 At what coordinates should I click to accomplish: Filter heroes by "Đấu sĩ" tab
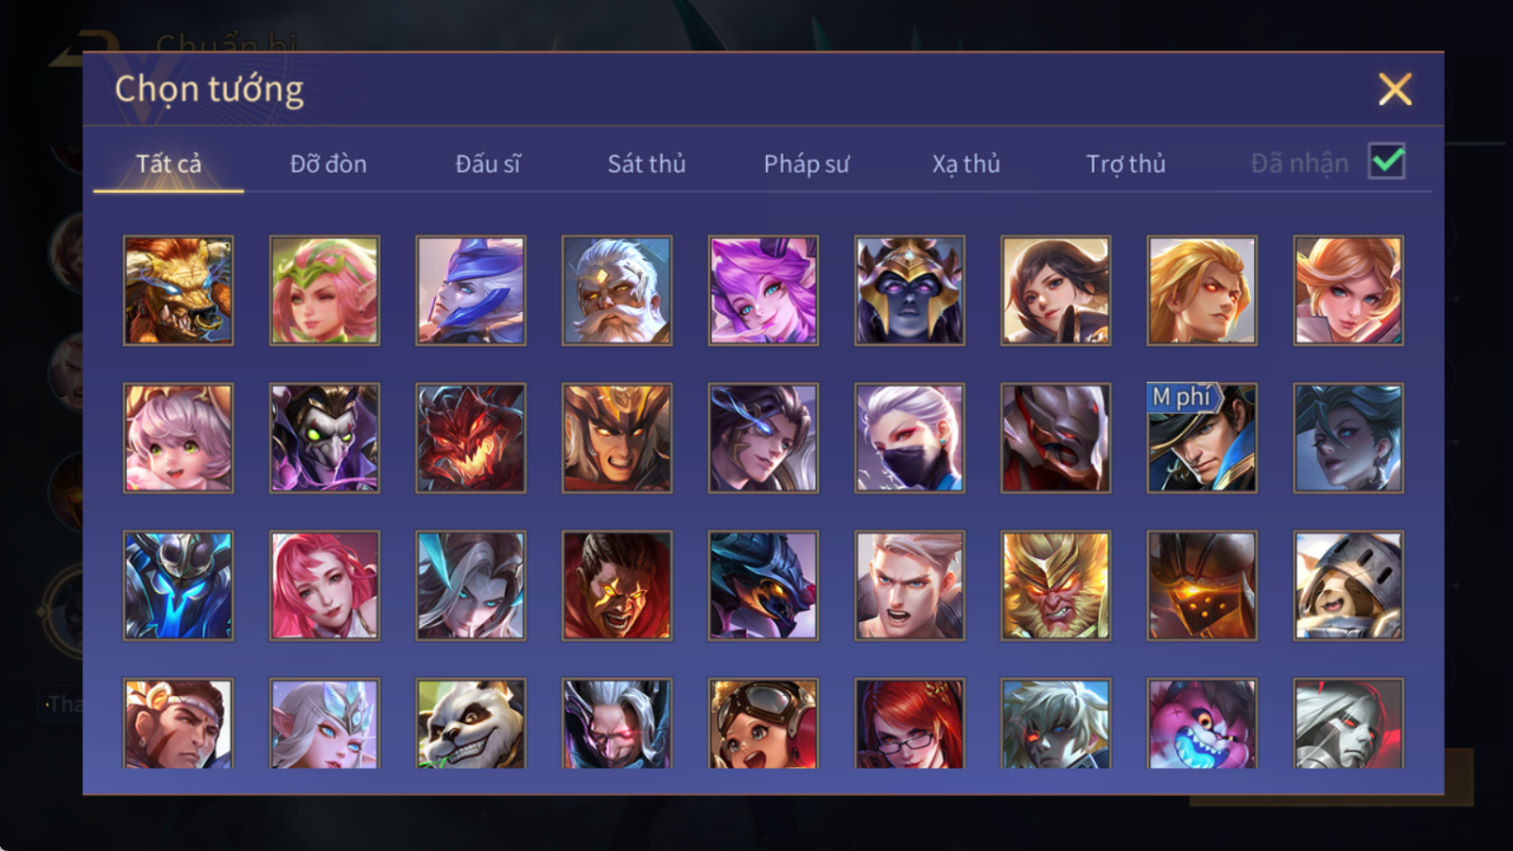tap(488, 164)
